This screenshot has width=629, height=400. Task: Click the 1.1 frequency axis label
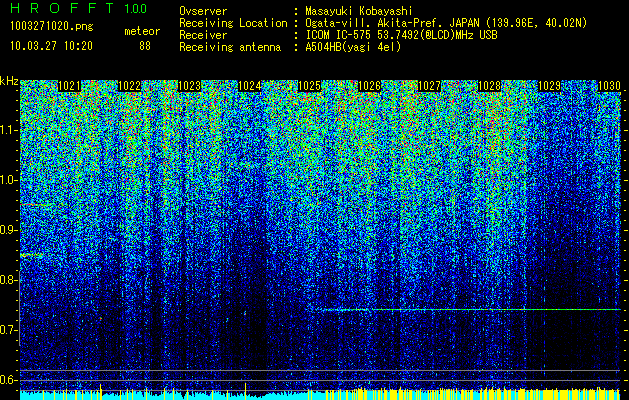coord(8,130)
